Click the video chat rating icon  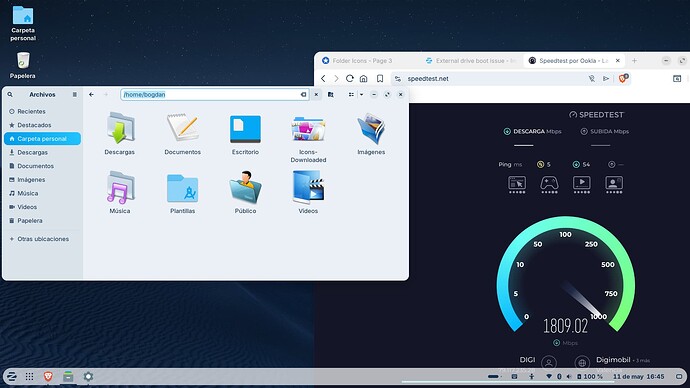pos(614,184)
